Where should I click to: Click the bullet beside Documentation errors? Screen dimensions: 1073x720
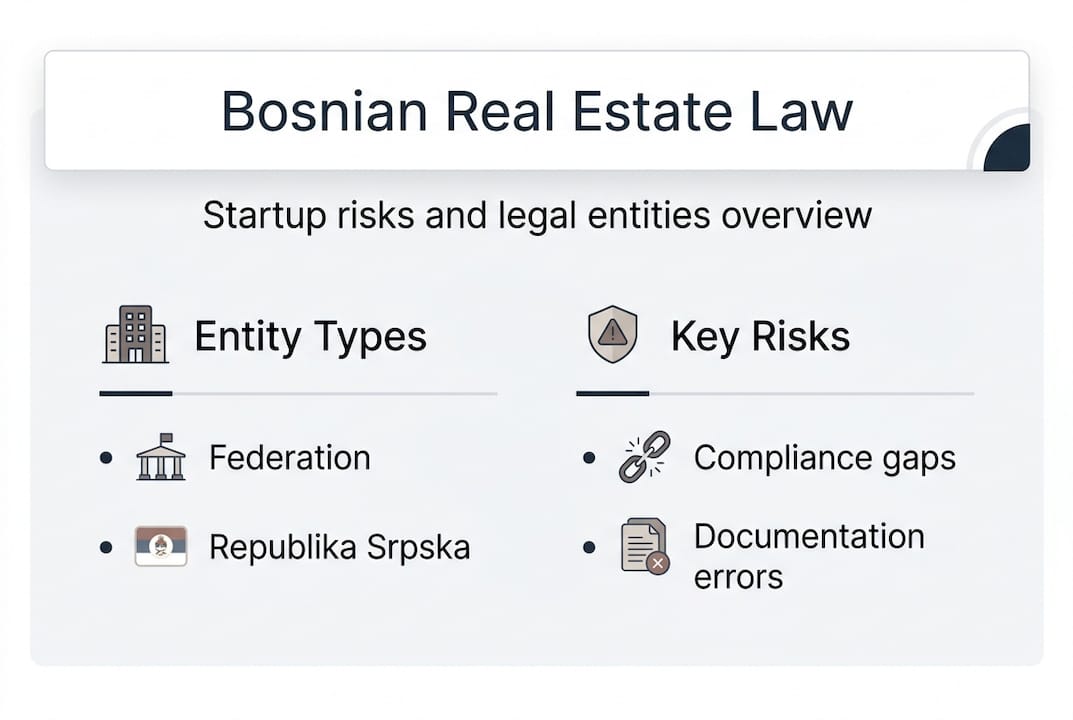[x=590, y=548]
